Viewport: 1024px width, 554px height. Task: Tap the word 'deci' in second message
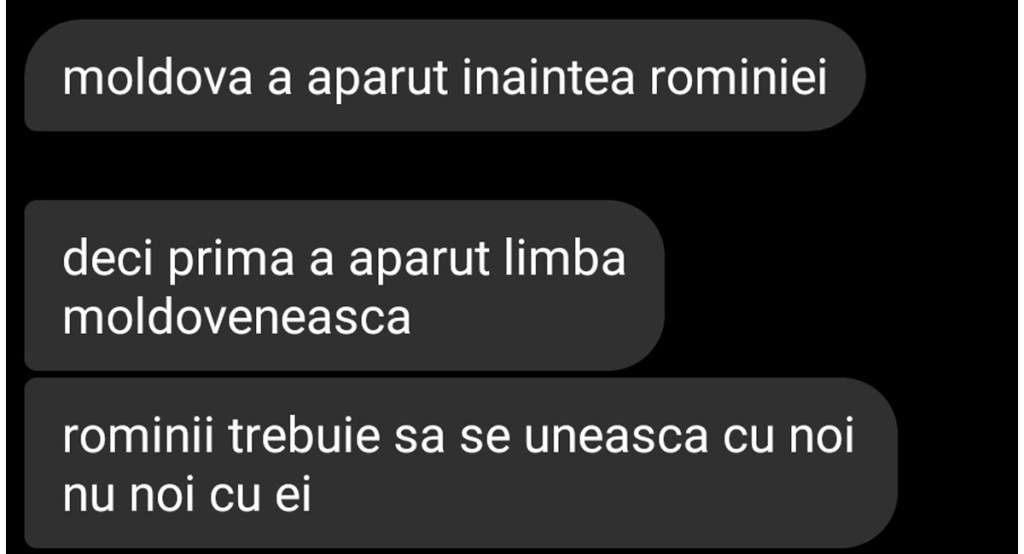(108, 257)
